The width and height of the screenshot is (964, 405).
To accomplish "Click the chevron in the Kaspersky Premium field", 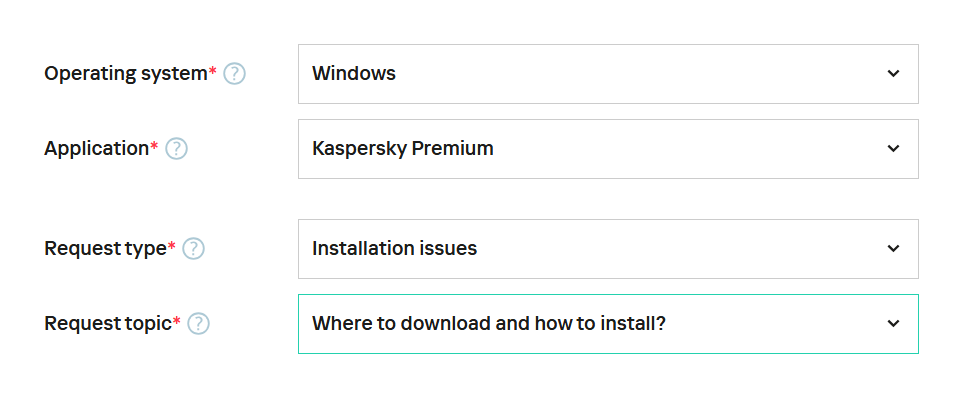I will 893,149.
